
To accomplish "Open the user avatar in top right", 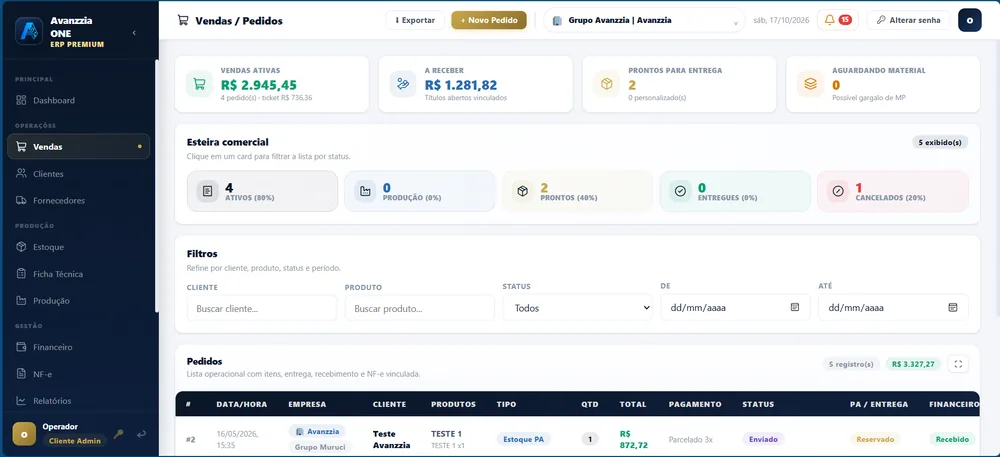I will pos(969,20).
